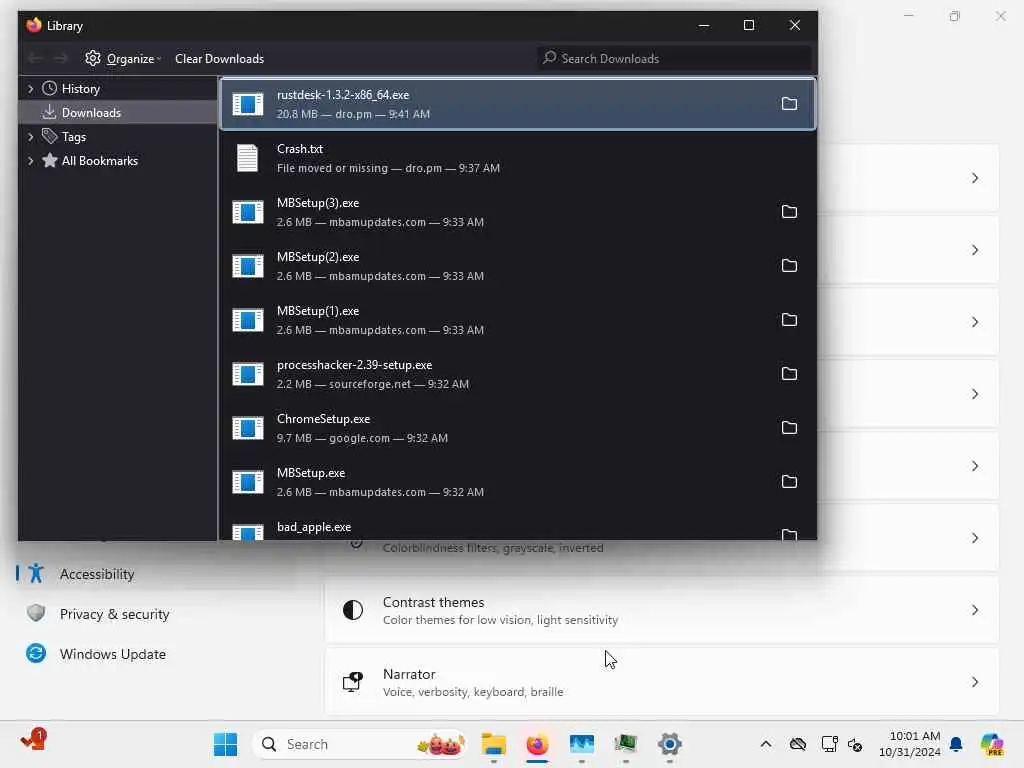Click the History clock icon
Image resolution: width=1024 pixels, height=768 pixels.
pyautogui.click(x=50, y=88)
